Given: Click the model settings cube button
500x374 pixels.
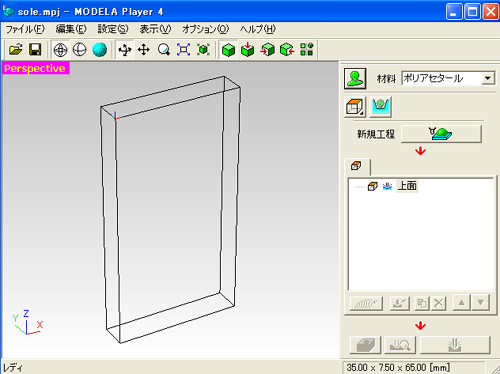Looking at the screenshot, I should click(x=355, y=107).
